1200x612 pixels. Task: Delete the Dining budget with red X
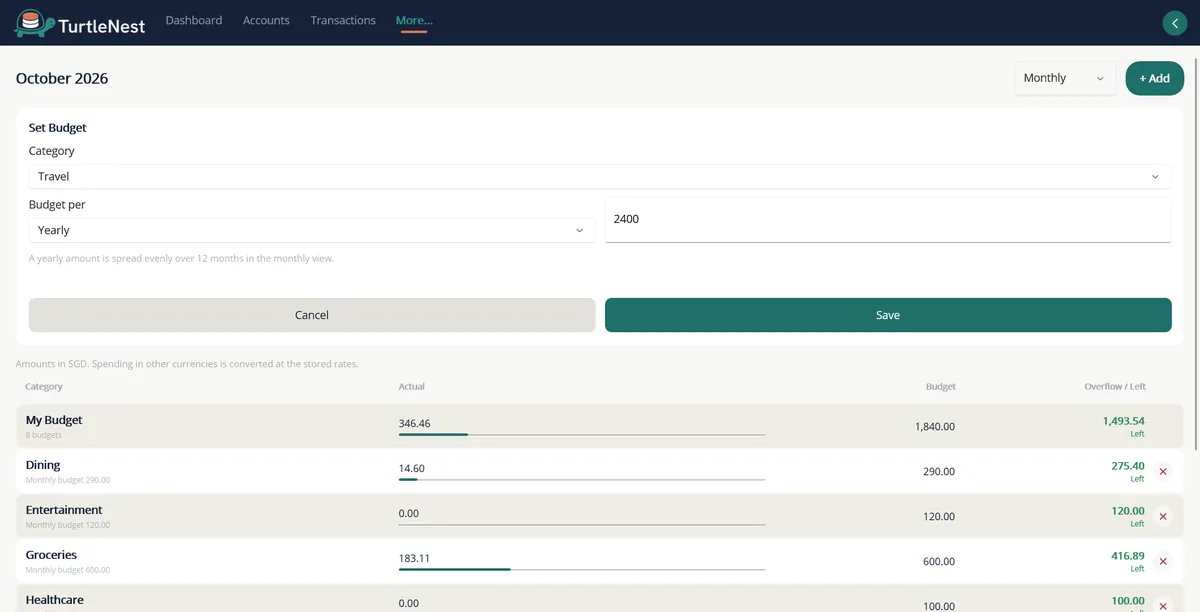[x=1163, y=472]
